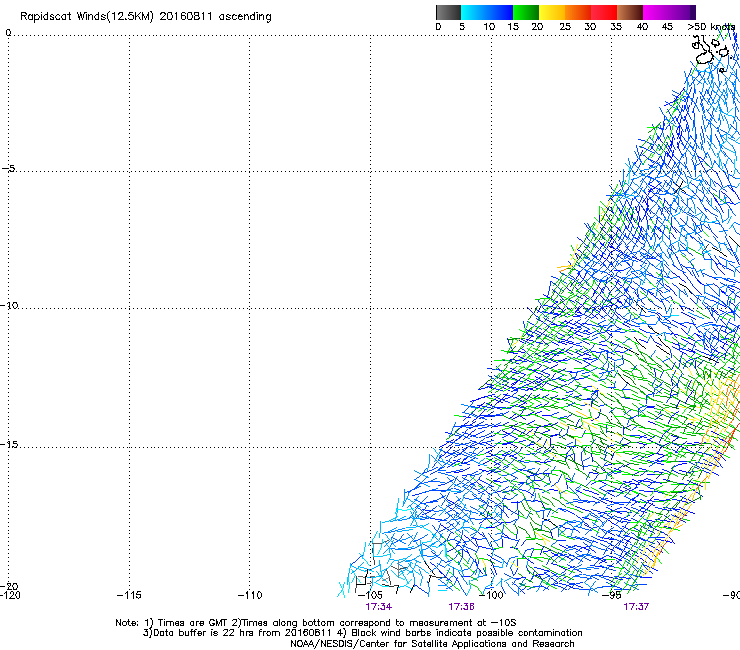
Task: Click the purple time label 17:36
Action: (461, 607)
